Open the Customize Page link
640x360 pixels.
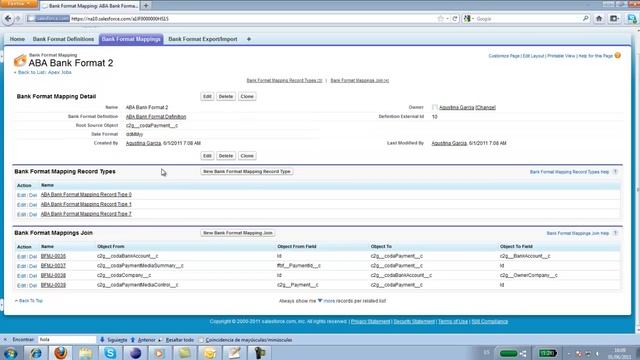(x=504, y=56)
